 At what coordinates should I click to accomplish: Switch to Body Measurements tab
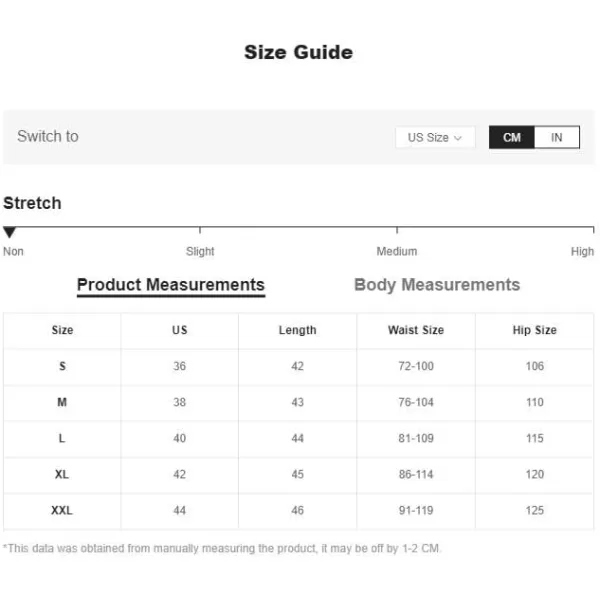point(437,285)
